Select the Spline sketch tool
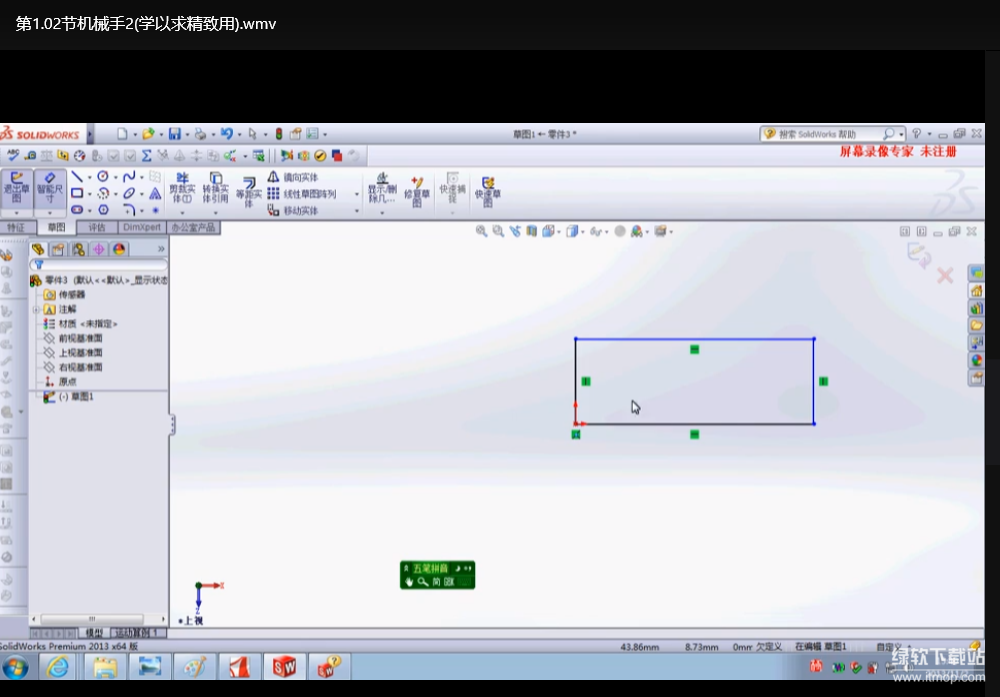The height and width of the screenshot is (697, 1000). [129, 177]
